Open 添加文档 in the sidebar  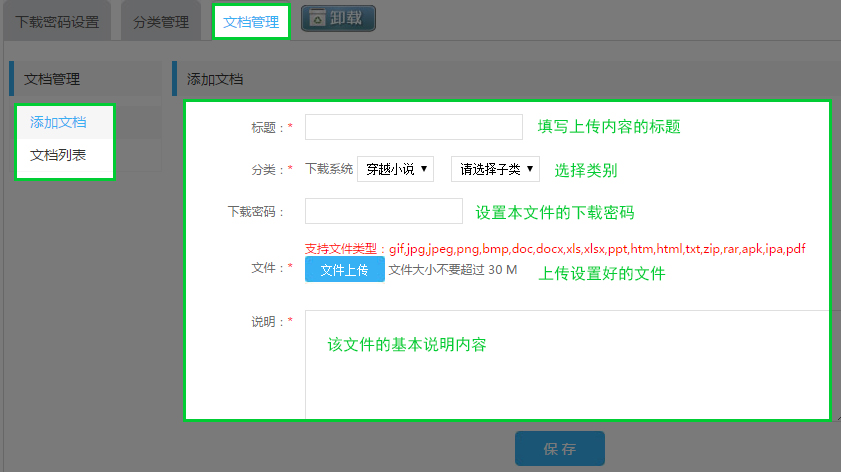point(58,123)
